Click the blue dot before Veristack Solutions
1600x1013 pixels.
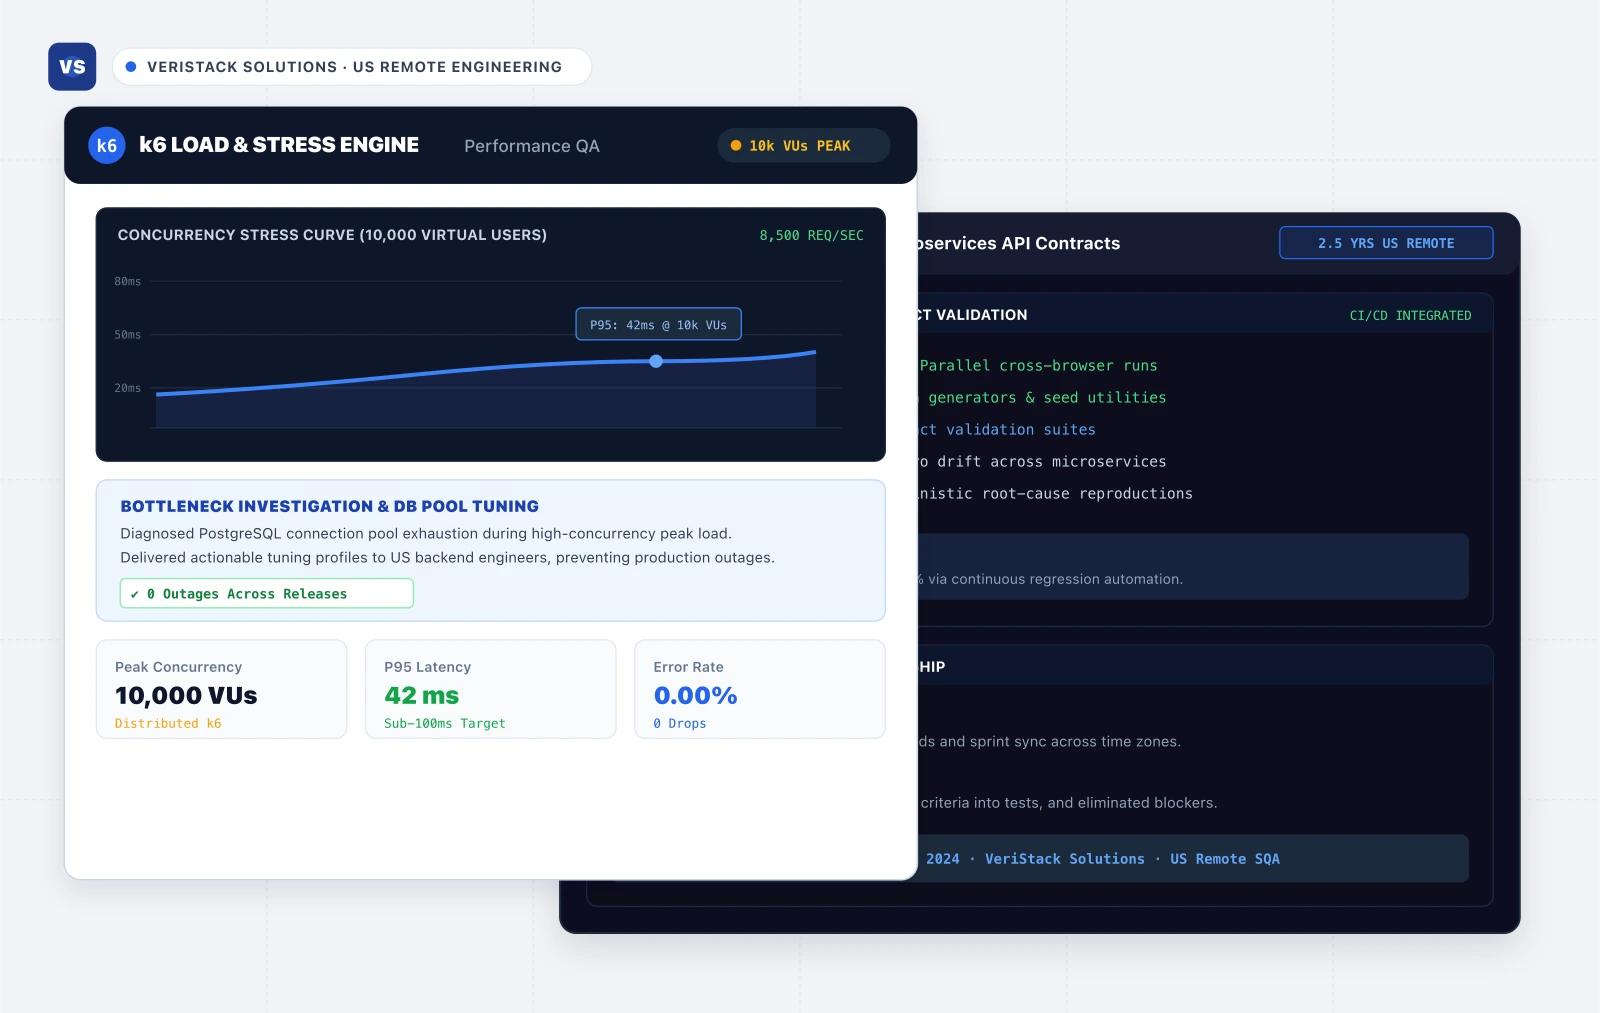(131, 67)
